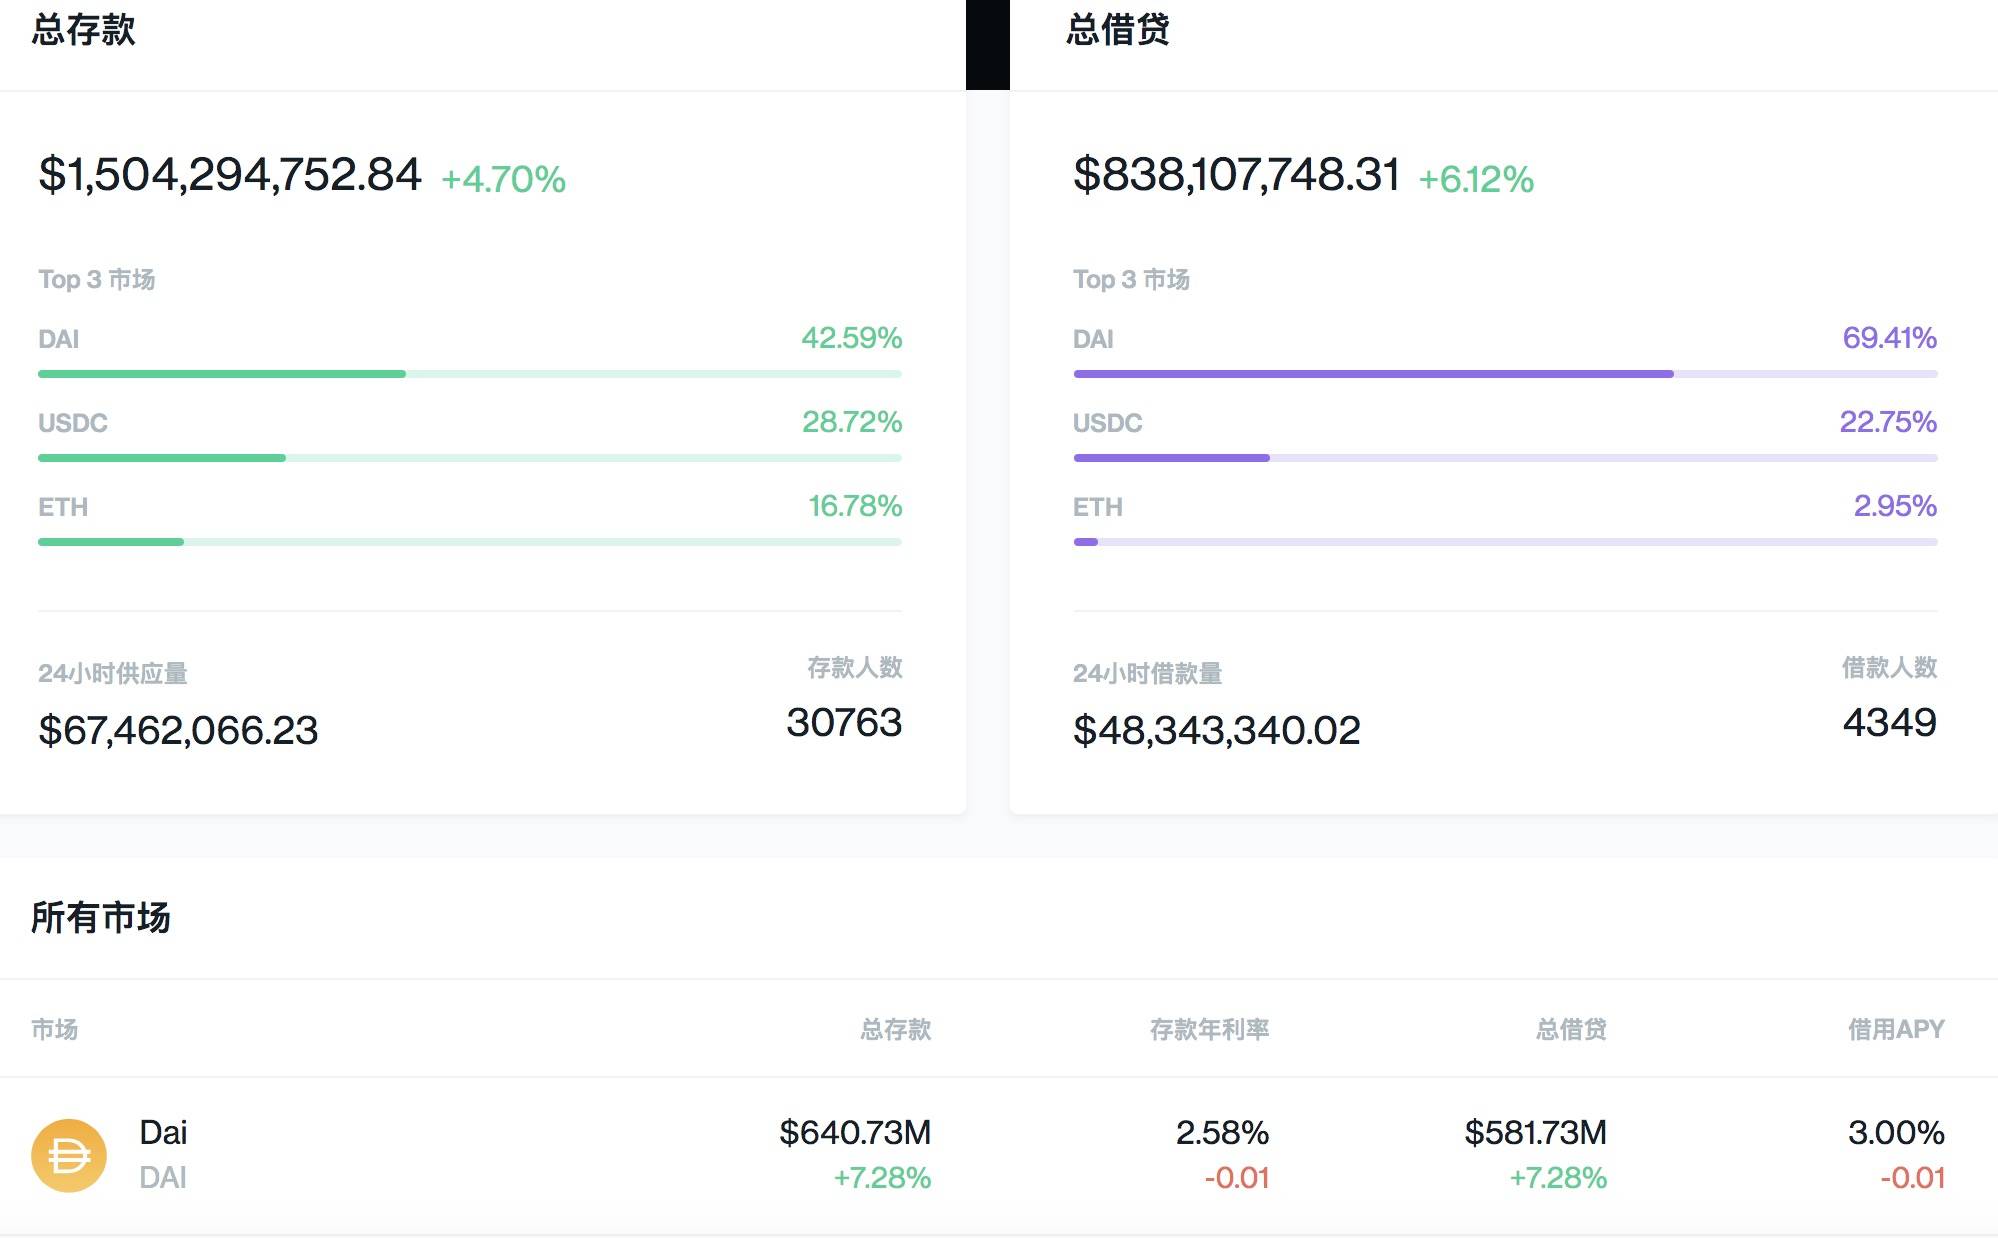The width and height of the screenshot is (1998, 1238).
Task: Click the 24小时借款量 amount value
Action: click(1215, 730)
